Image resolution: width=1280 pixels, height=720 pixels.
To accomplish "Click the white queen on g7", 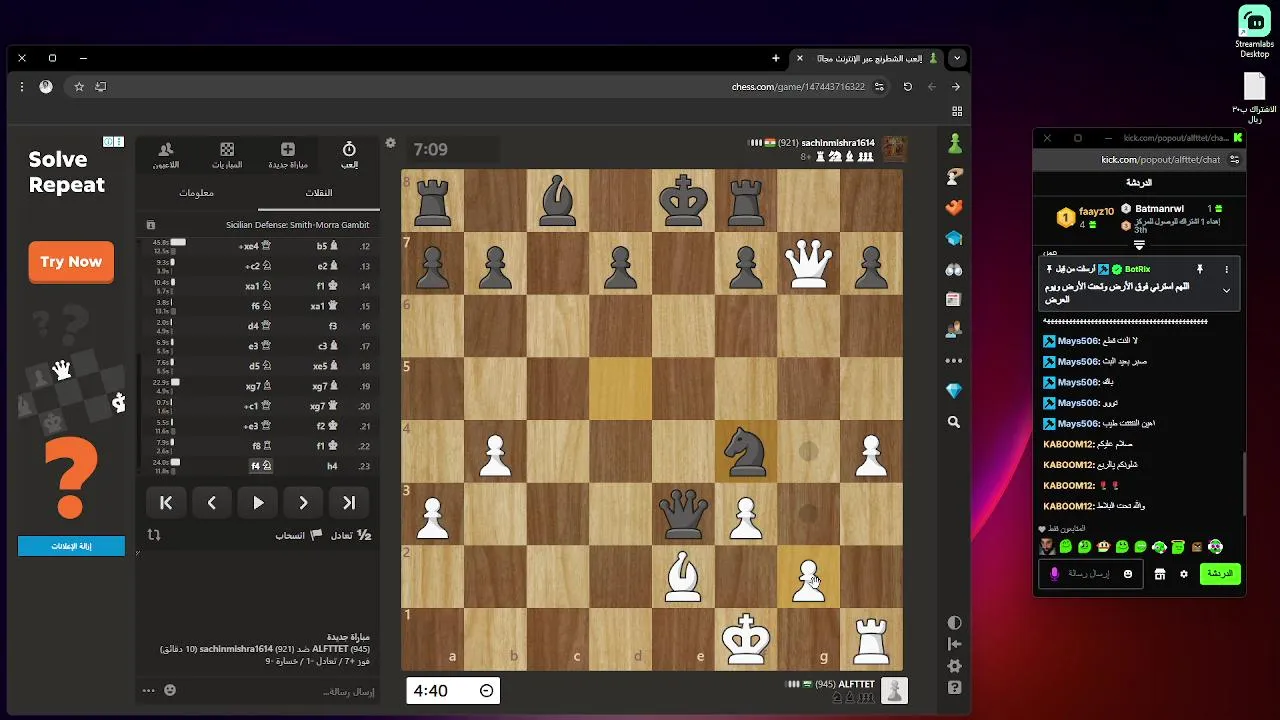I will click(809, 263).
